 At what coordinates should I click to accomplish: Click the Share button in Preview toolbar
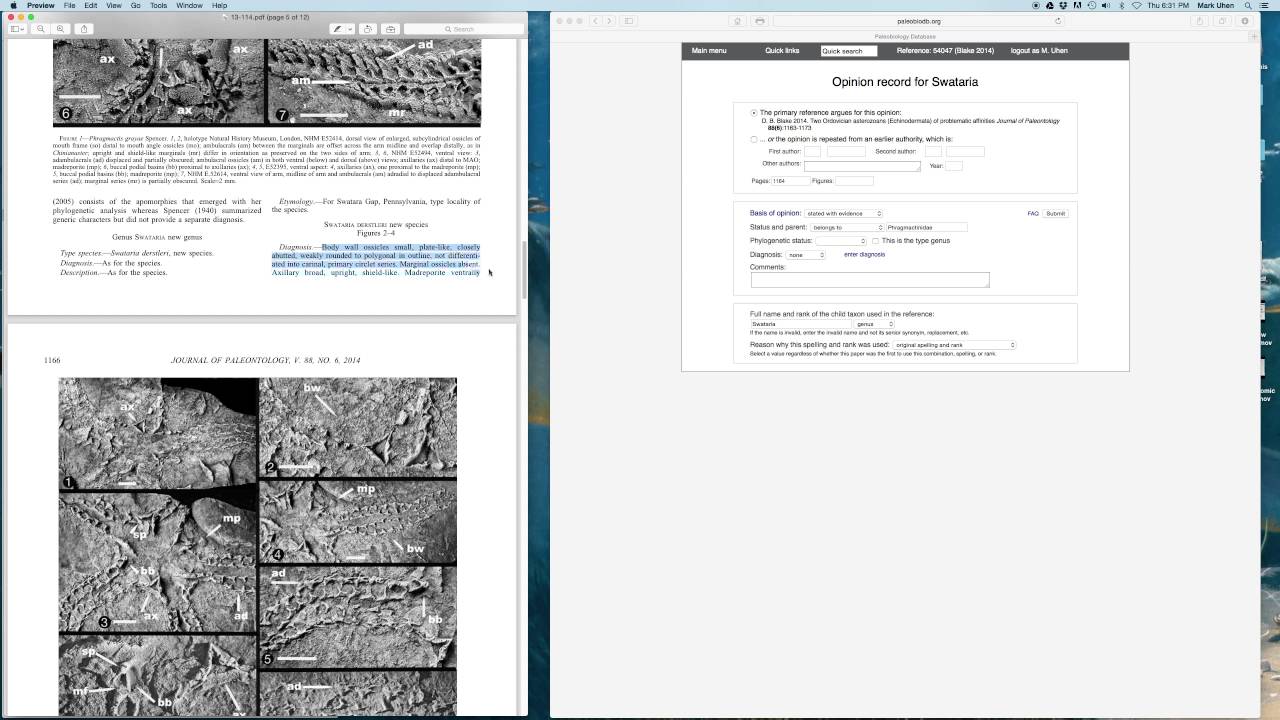(84, 29)
